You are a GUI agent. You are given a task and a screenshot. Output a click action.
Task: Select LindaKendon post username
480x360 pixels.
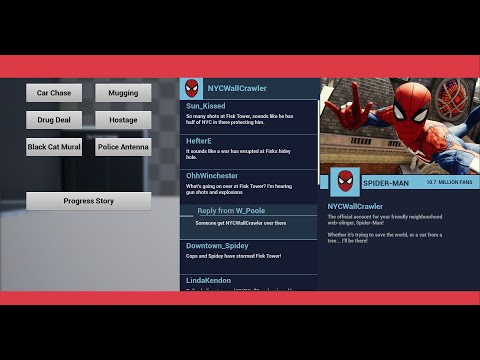(208, 281)
